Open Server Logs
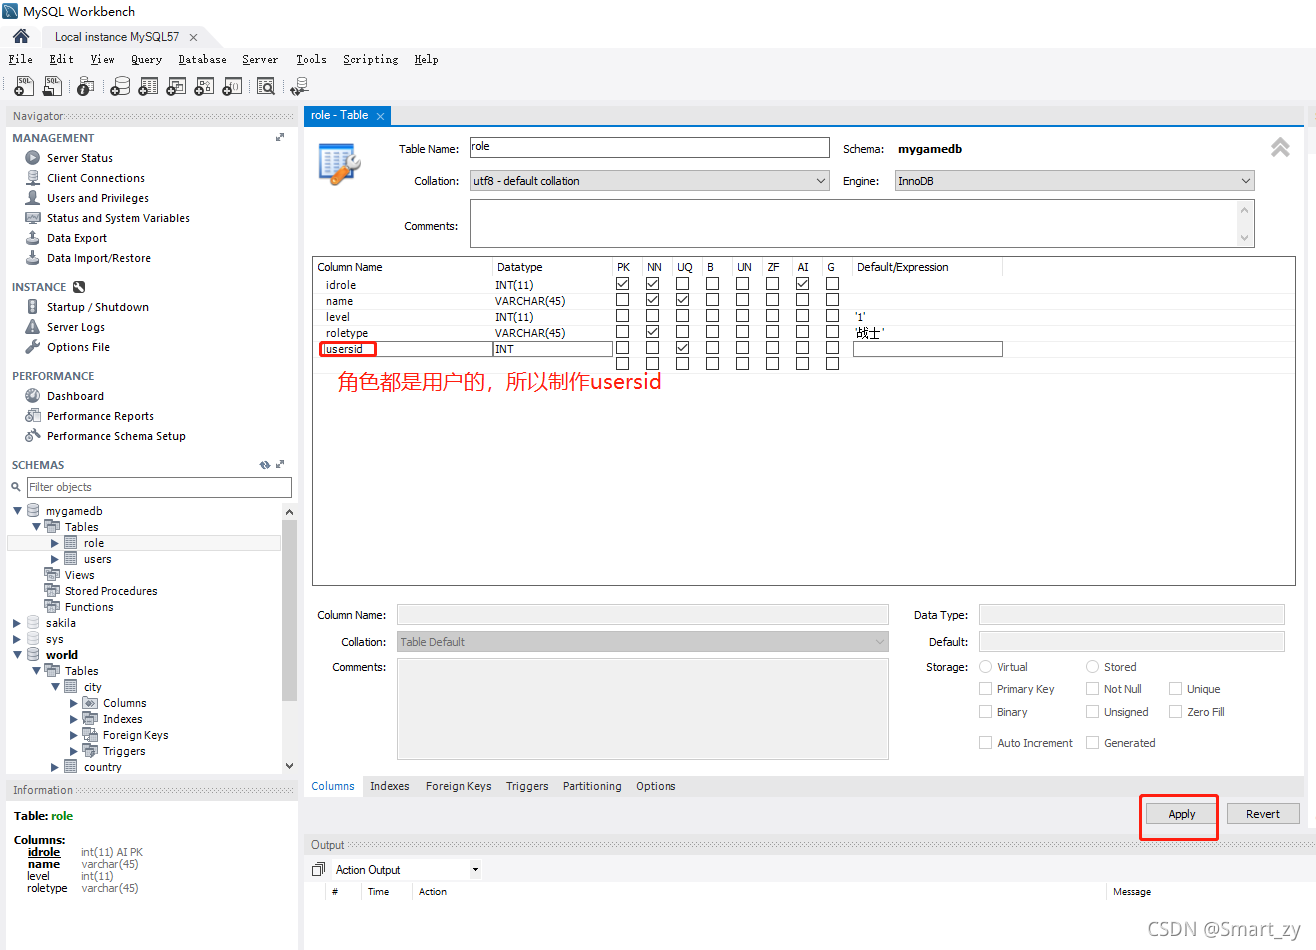The width and height of the screenshot is (1316, 950). click(76, 327)
